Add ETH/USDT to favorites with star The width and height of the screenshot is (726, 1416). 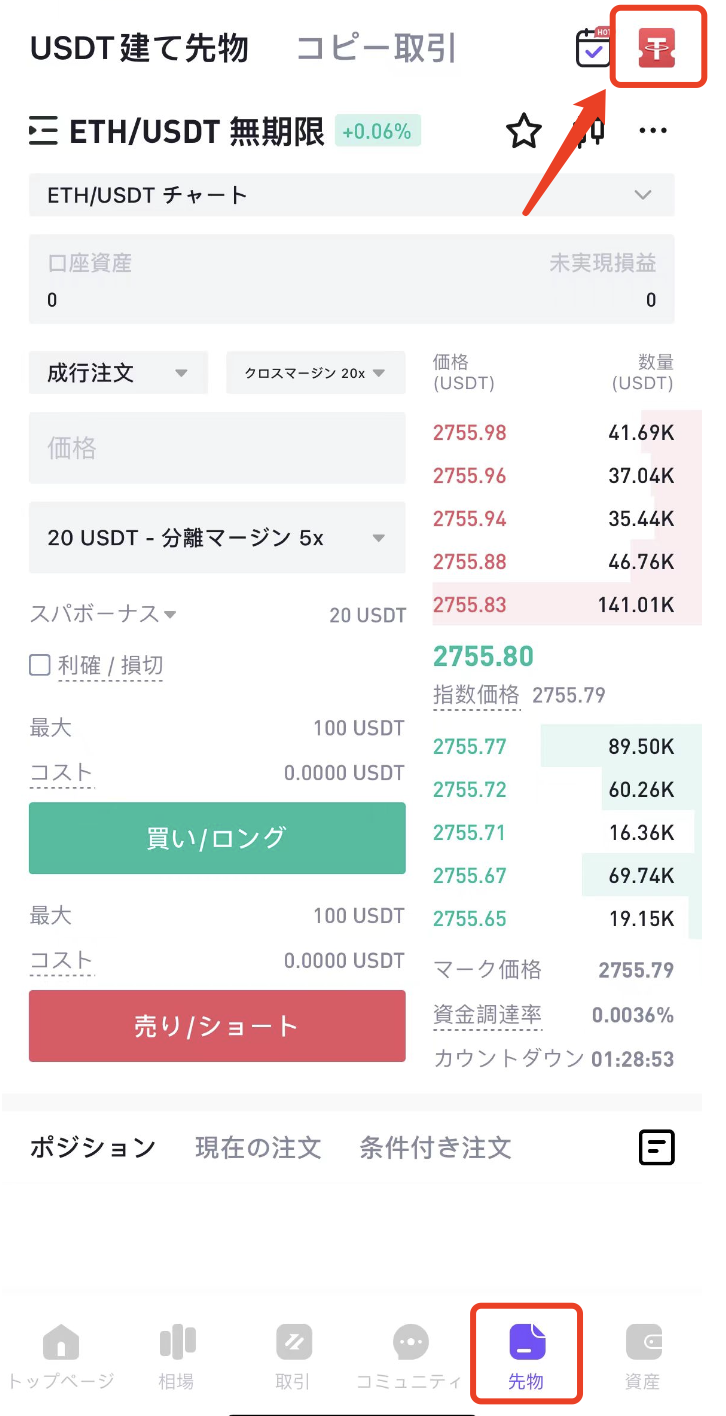tap(524, 131)
